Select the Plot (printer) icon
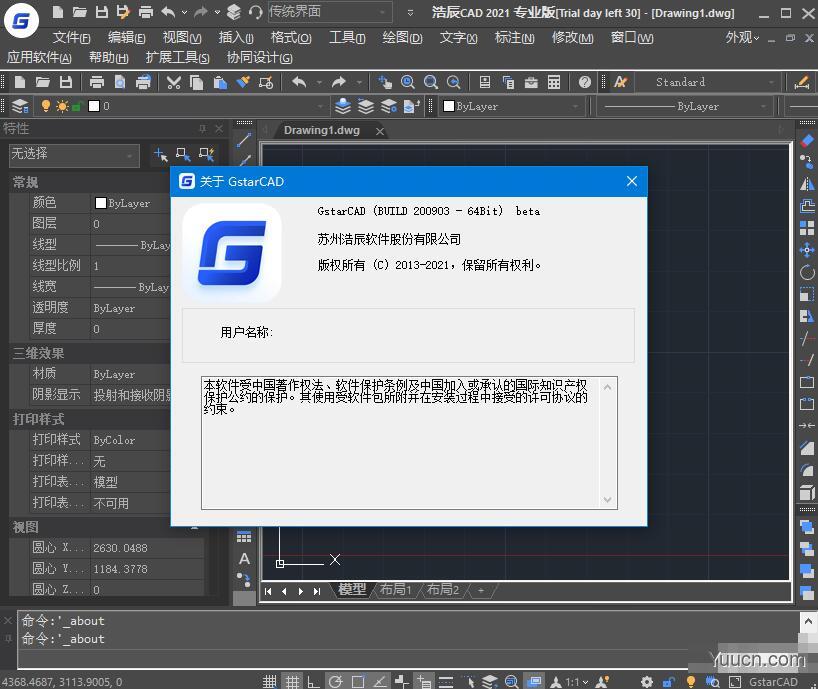The width and height of the screenshot is (818, 689). coord(98,82)
